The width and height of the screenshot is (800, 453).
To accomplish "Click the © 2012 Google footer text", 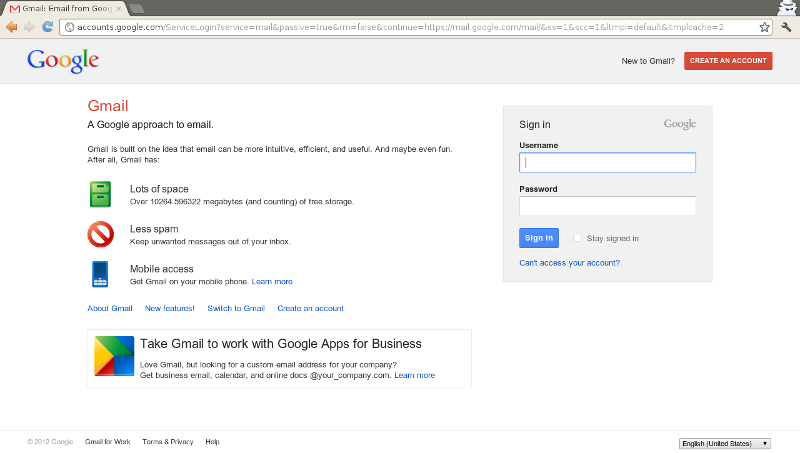I will point(50,442).
